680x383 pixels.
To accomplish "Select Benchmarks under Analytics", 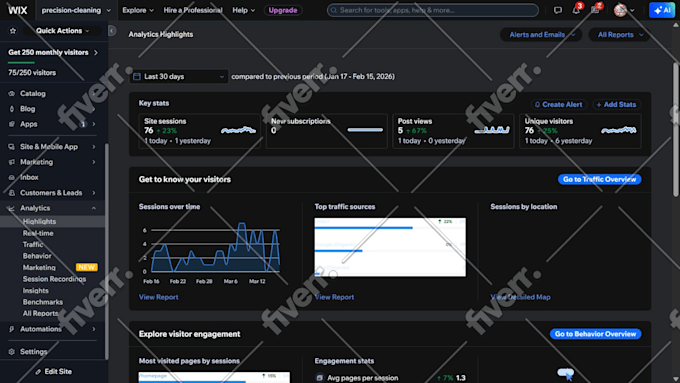I will pos(42,302).
